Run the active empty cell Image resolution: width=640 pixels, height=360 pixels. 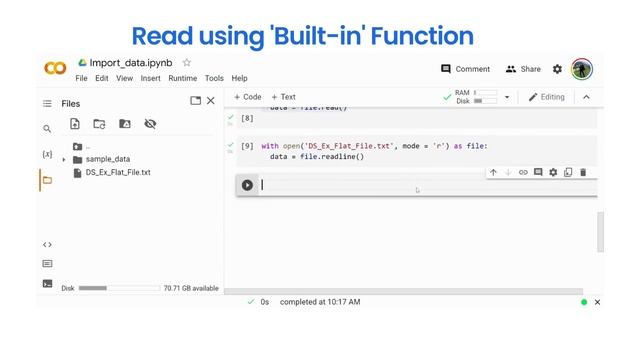pyautogui.click(x=247, y=185)
